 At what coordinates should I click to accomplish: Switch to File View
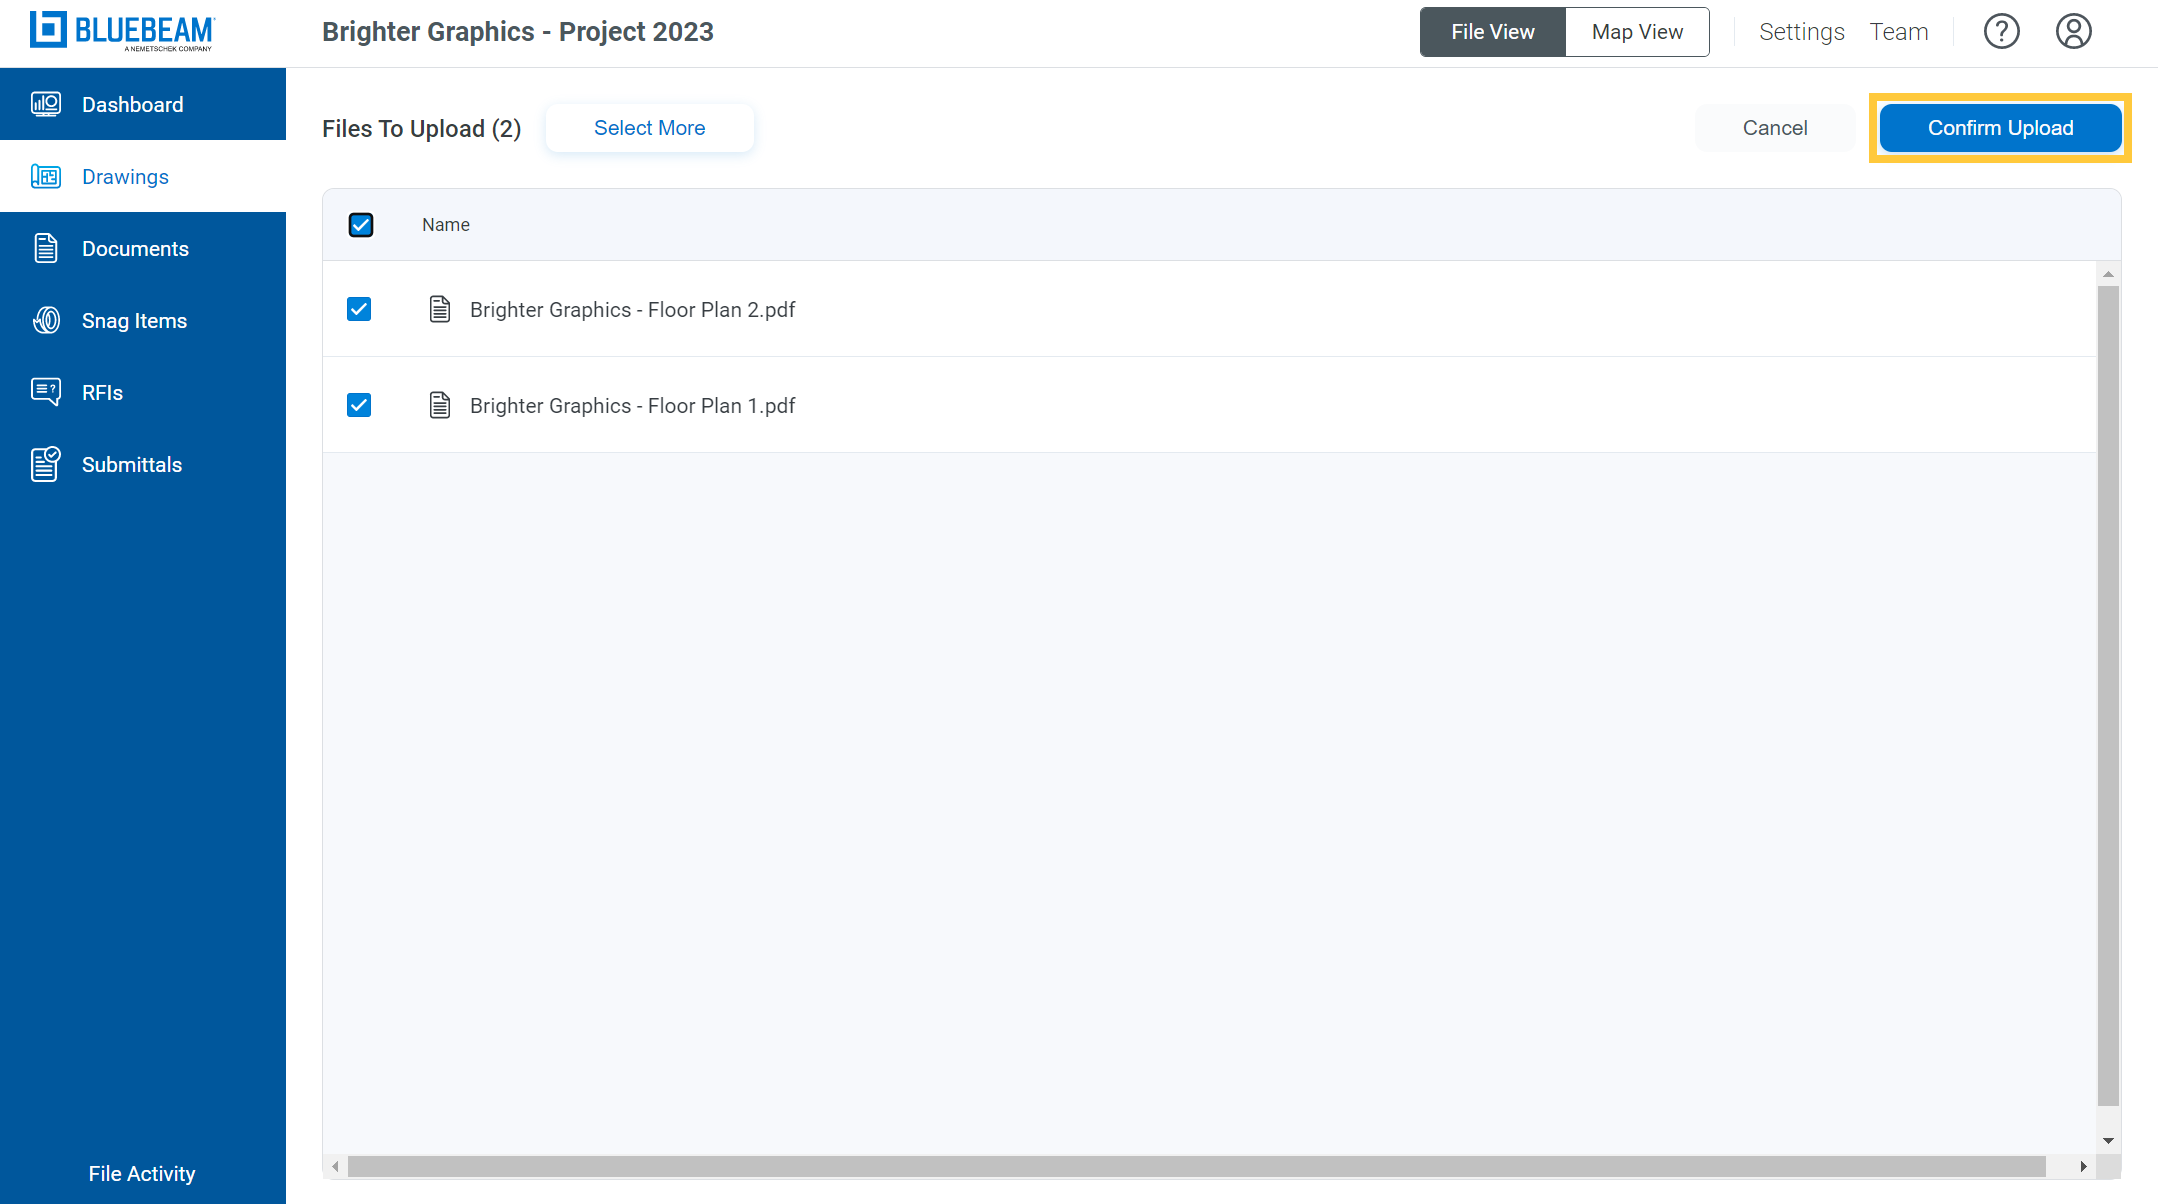(x=1493, y=32)
